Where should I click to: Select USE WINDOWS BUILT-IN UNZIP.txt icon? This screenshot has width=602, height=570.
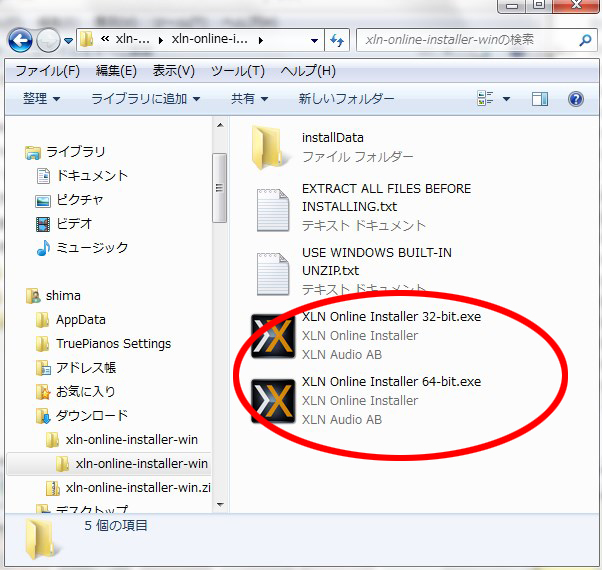pos(273,274)
